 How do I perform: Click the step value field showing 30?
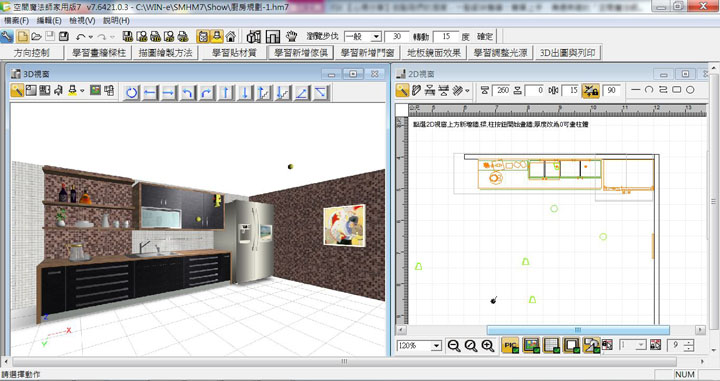397,36
